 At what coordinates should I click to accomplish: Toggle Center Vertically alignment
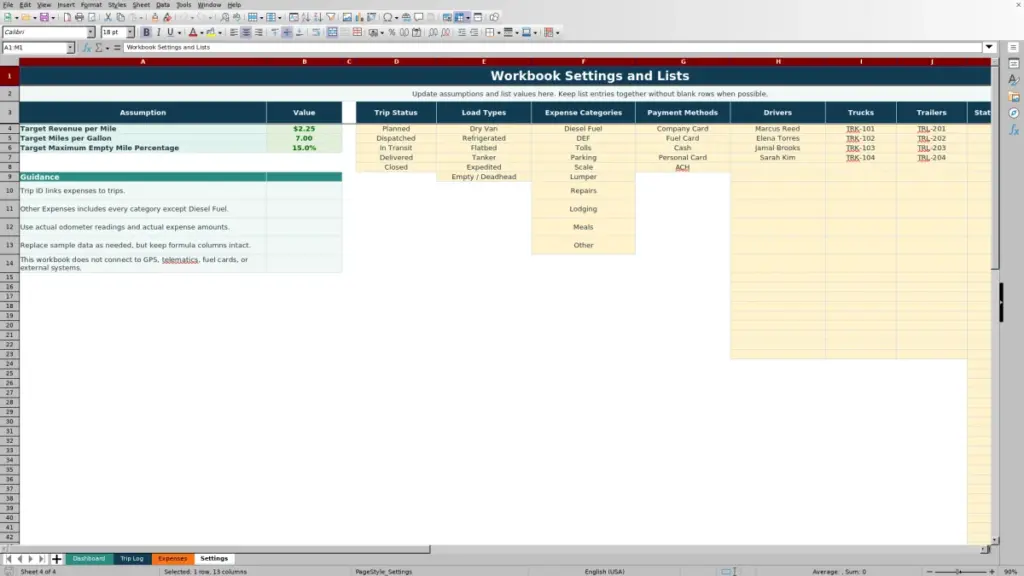[287, 32]
